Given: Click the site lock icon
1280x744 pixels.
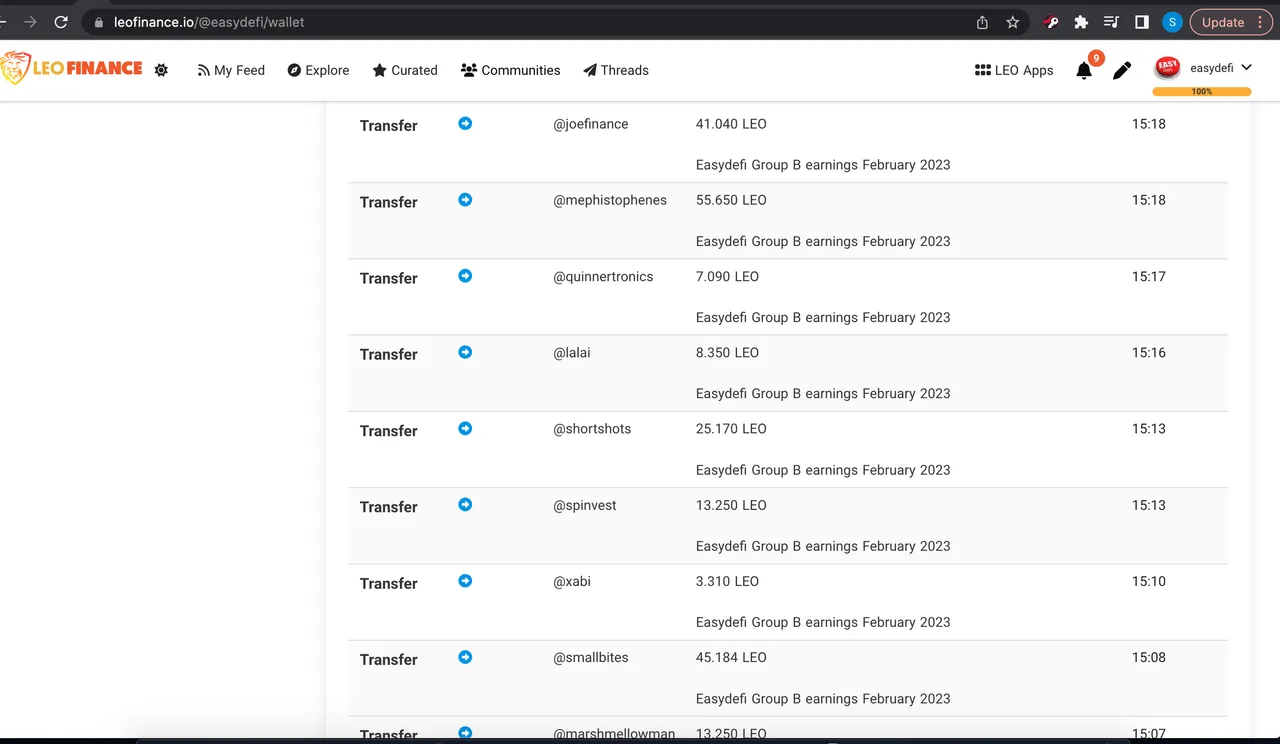Looking at the screenshot, I should pos(98,22).
